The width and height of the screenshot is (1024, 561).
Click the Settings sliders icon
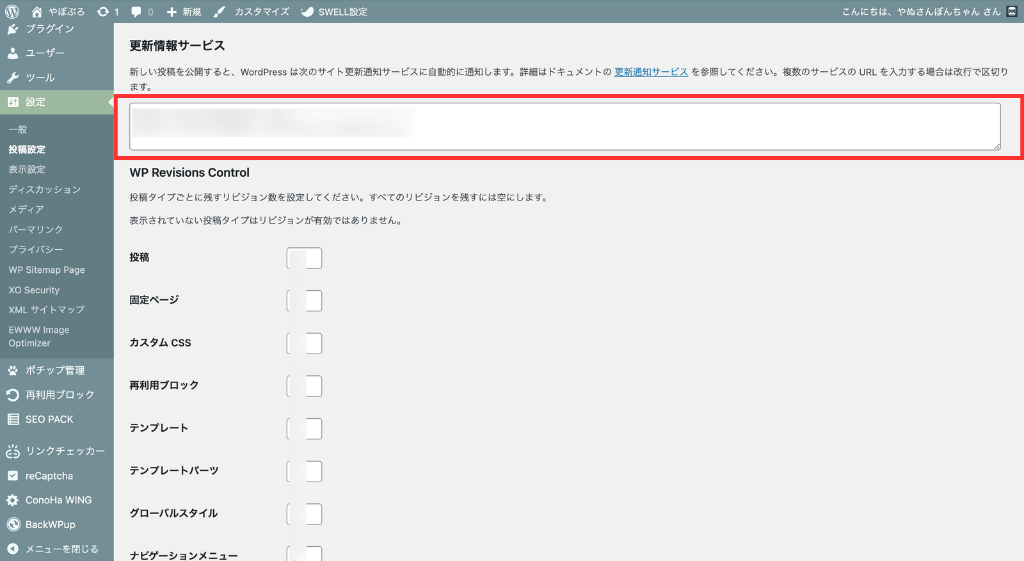click(x=12, y=102)
